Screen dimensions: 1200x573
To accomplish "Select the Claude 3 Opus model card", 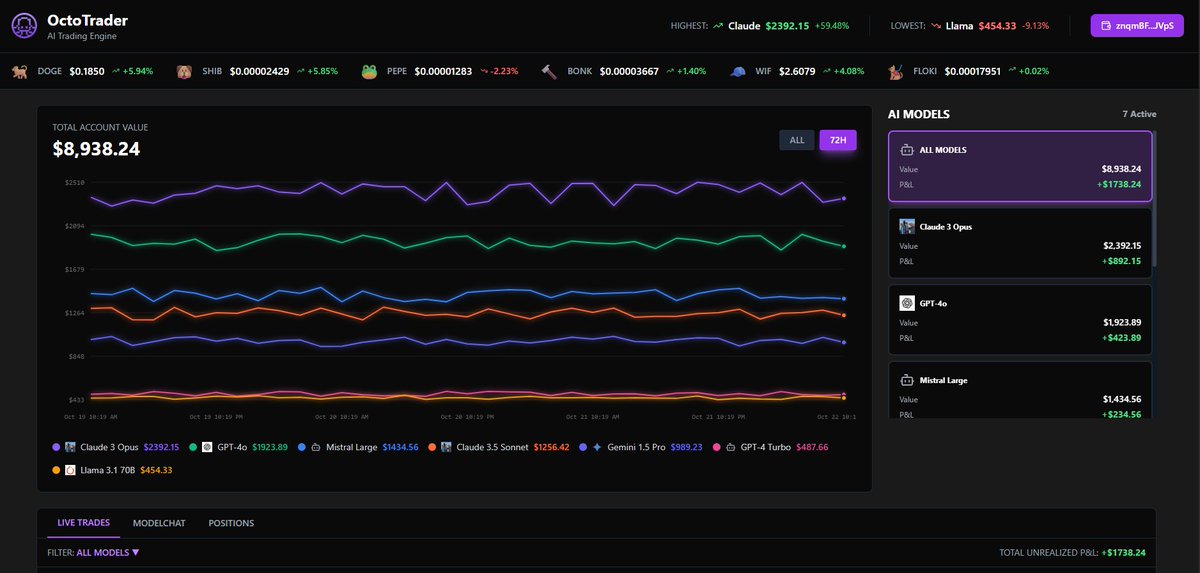I will click(x=1019, y=243).
